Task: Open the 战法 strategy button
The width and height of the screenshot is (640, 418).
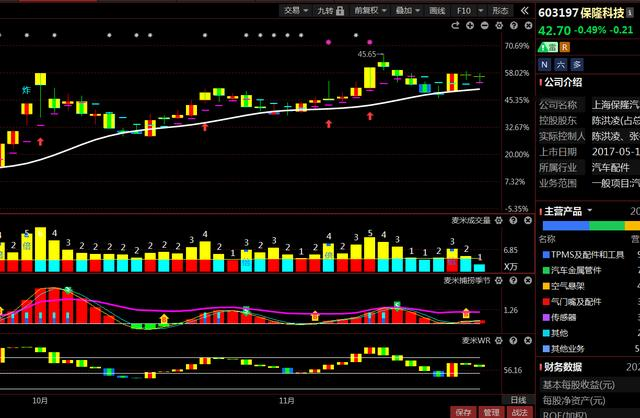Action: click(x=520, y=412)
